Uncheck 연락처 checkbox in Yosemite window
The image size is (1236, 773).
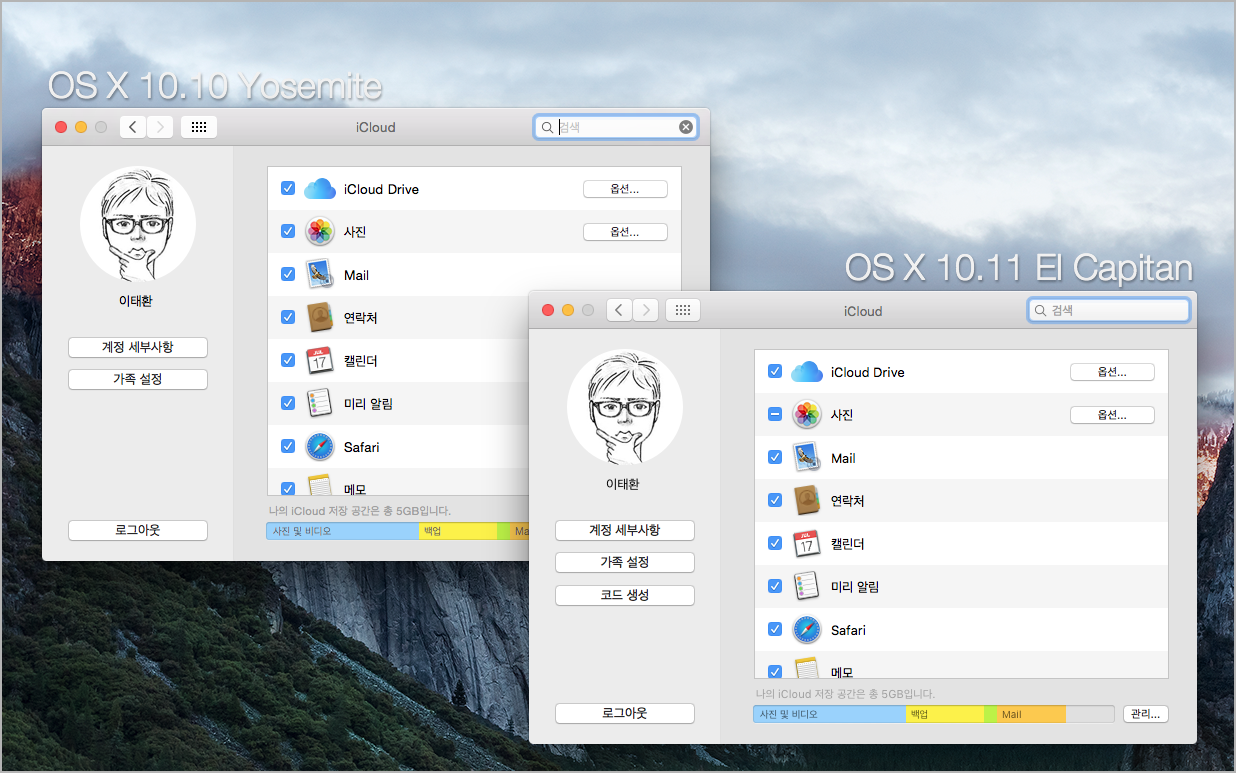pyautogui.click(x=288, y=317)
